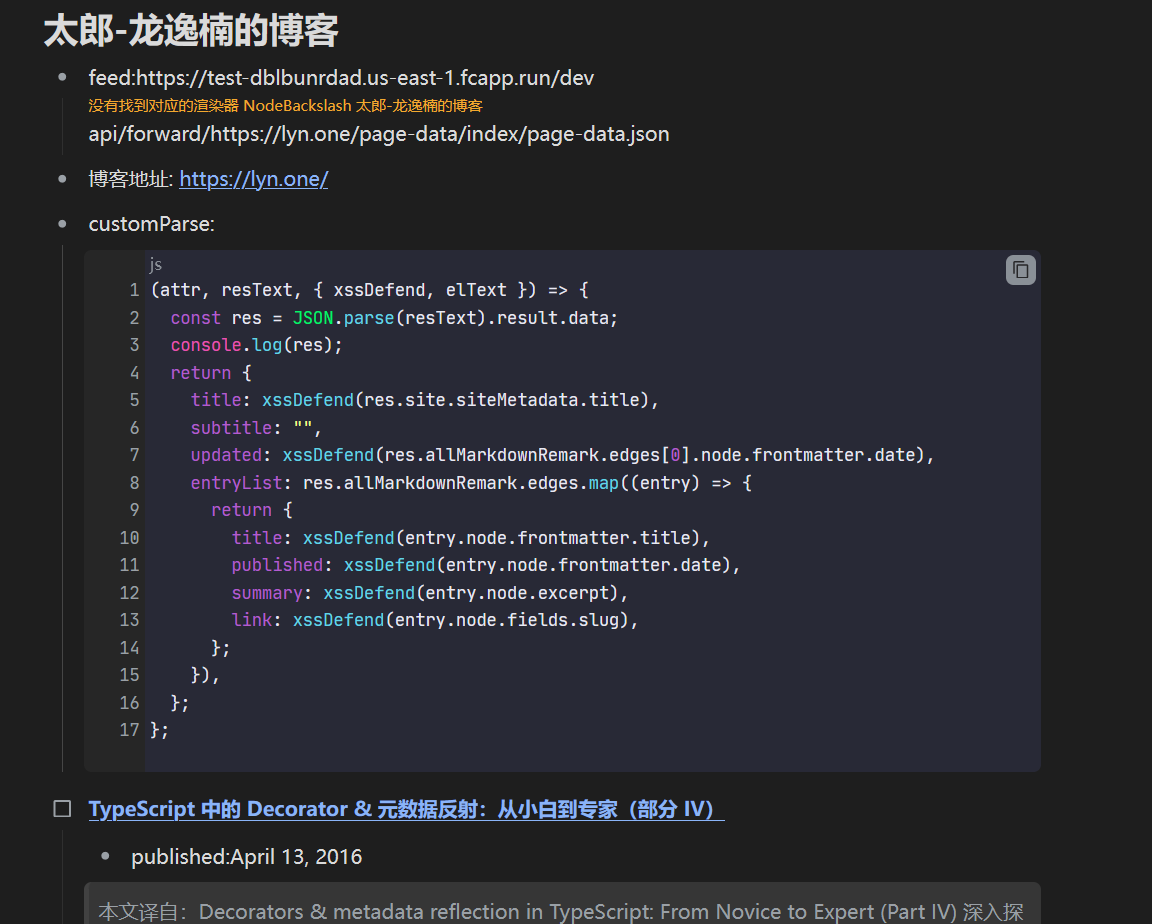Open the https://lyn.one/ blog link
1152x924 pixels.
click(253, 178)
